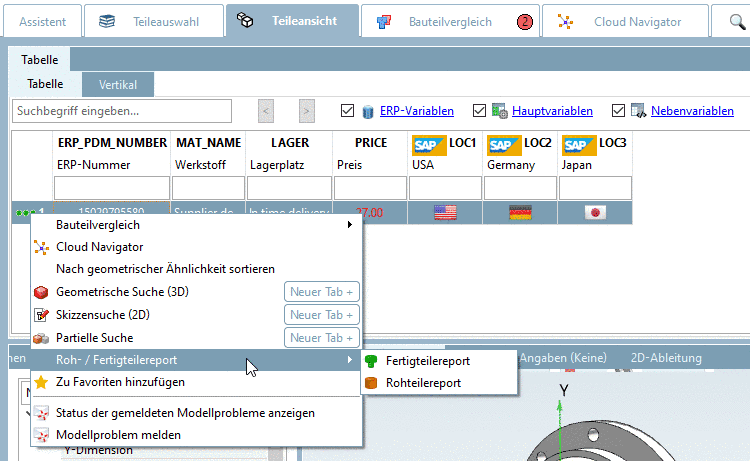750x461 pixels.
Task: Click the Japan filter field
Action: (x=595, y=188)
